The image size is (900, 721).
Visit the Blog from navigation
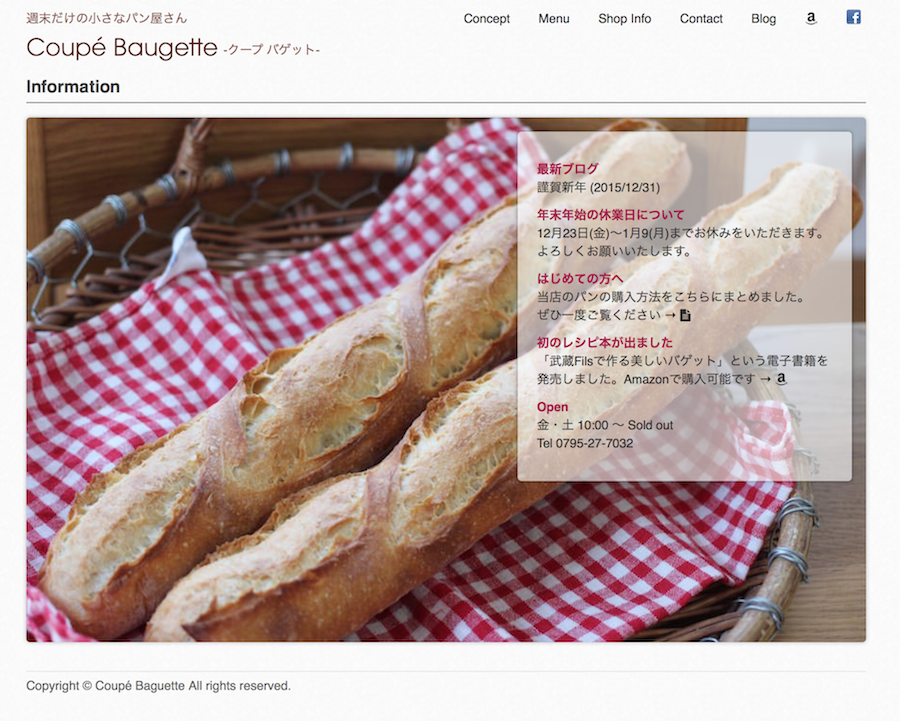tap(763, 18)
